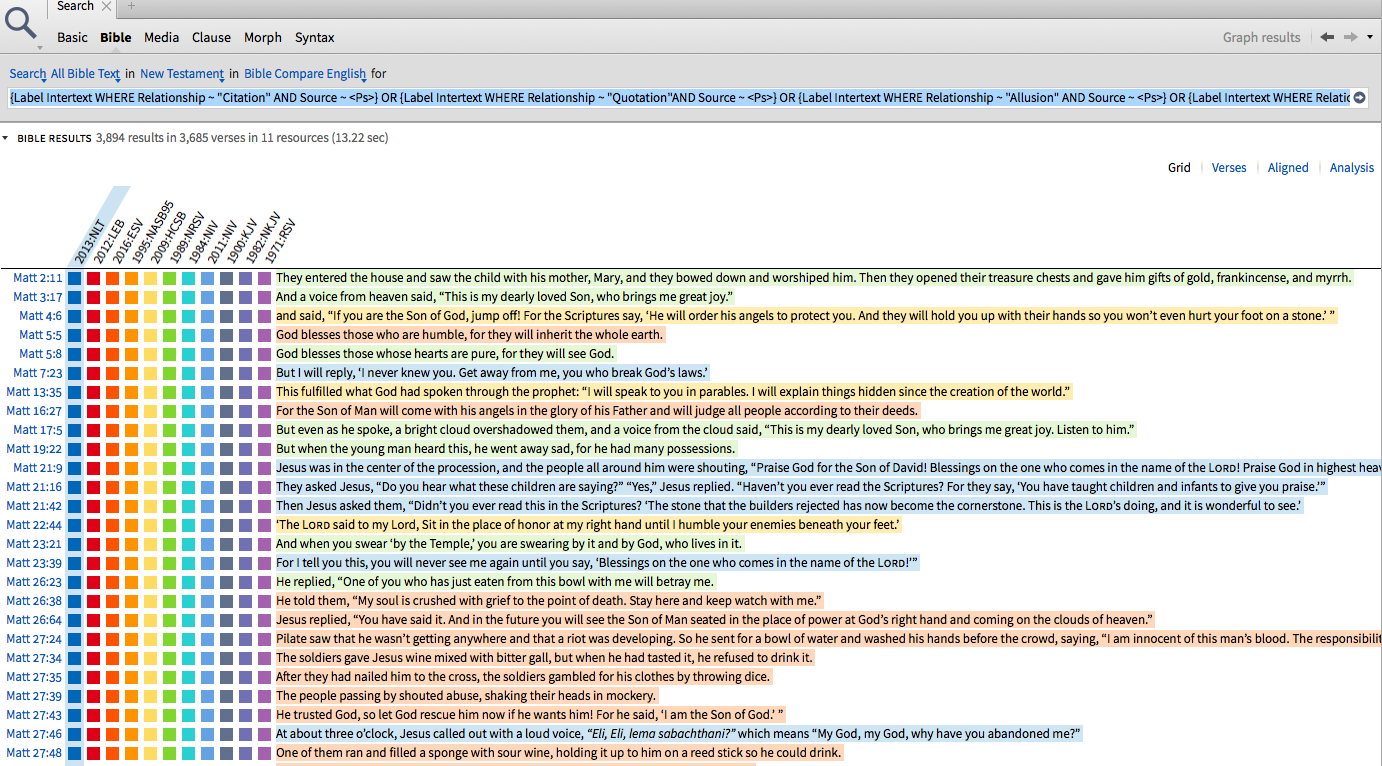Switch to the Verses view
The height and width of the screenshot is (766, 1382).
(x=1229, y=167)
